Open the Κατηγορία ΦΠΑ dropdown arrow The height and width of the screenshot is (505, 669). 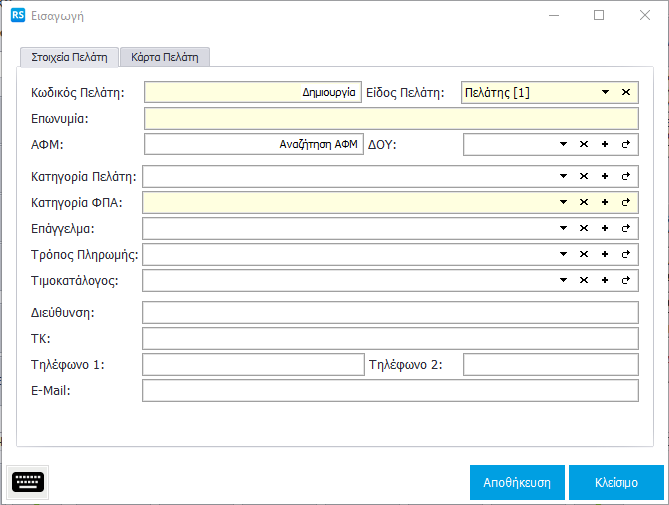(564, 203)
